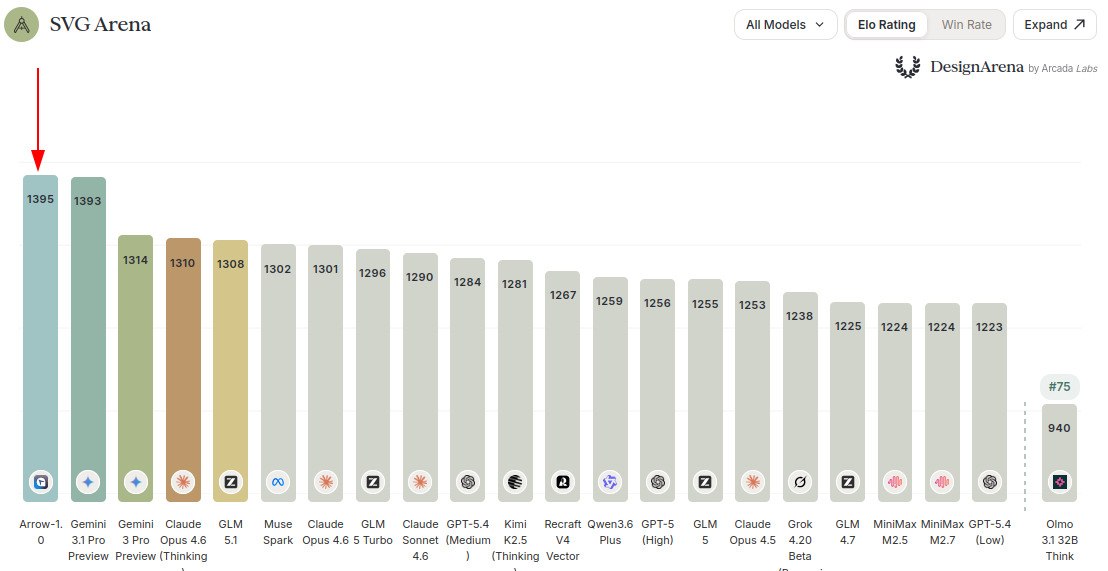Select the Elo Rating view

[886, 25]
